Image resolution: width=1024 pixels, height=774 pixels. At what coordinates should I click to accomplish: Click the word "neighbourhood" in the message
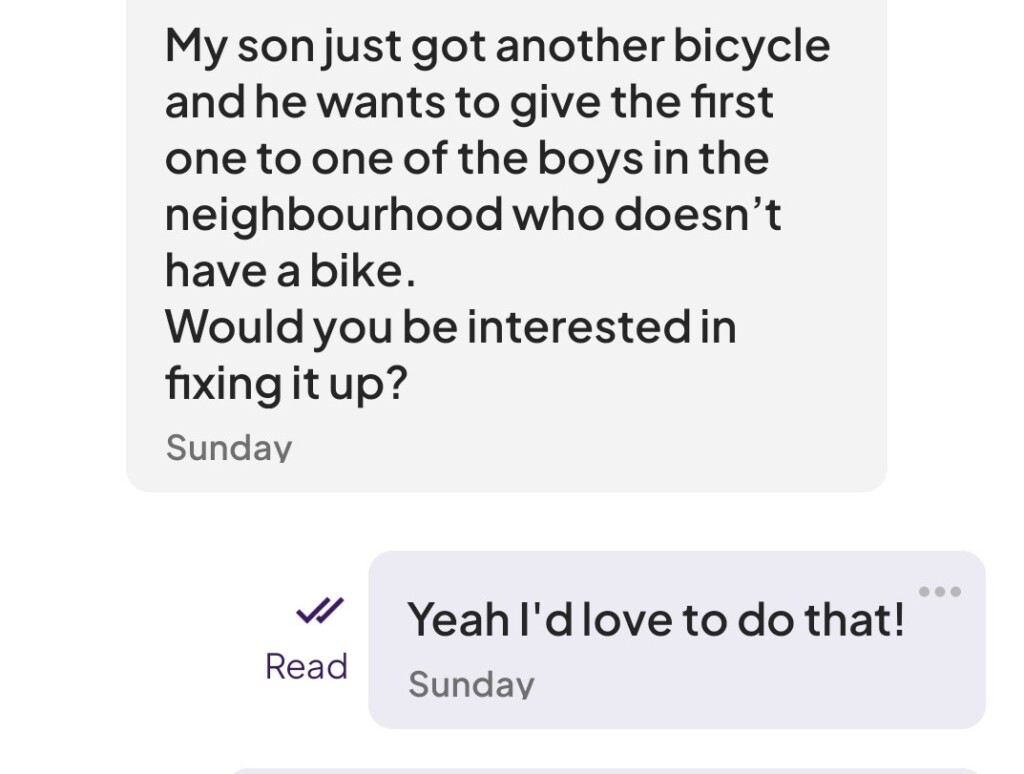(x=333, y=215)
